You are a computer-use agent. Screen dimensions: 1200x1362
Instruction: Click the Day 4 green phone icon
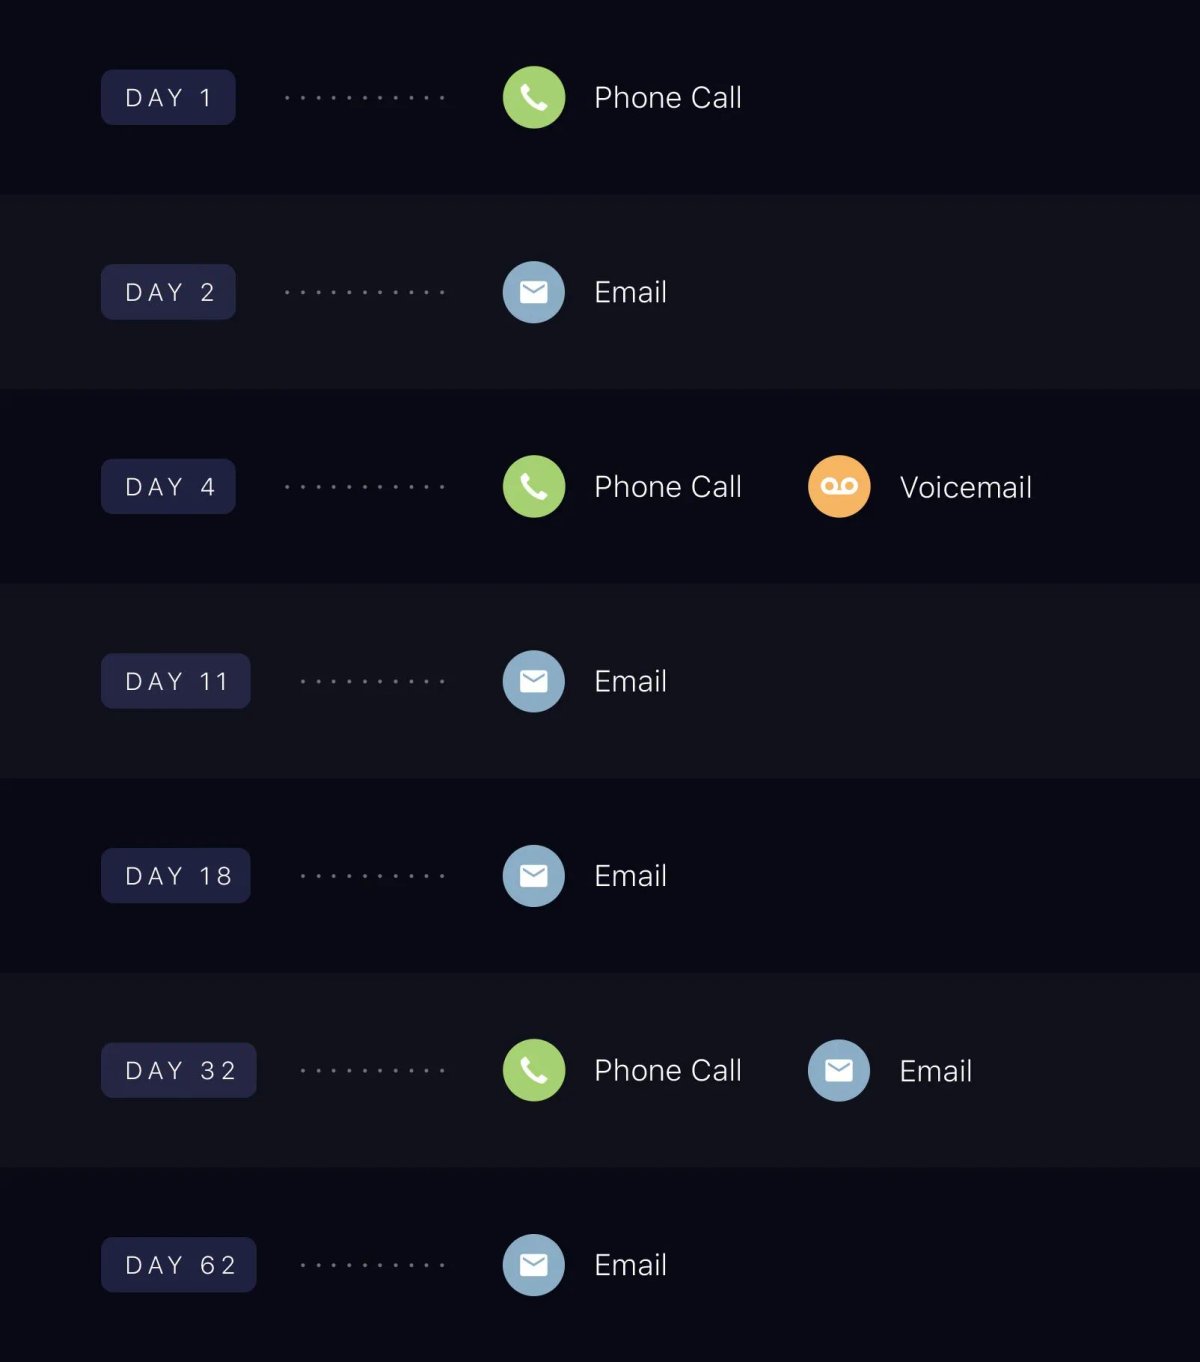click(x=533, y=487)
